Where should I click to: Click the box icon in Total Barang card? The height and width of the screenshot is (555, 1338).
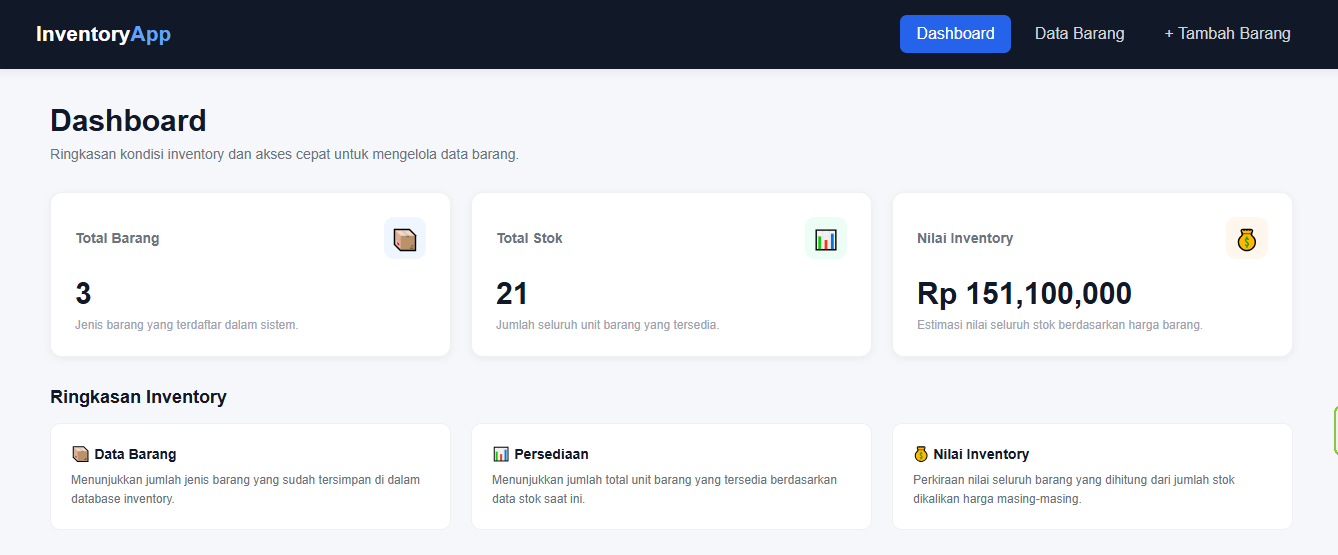pyautogui.click(x=405, y=238)
